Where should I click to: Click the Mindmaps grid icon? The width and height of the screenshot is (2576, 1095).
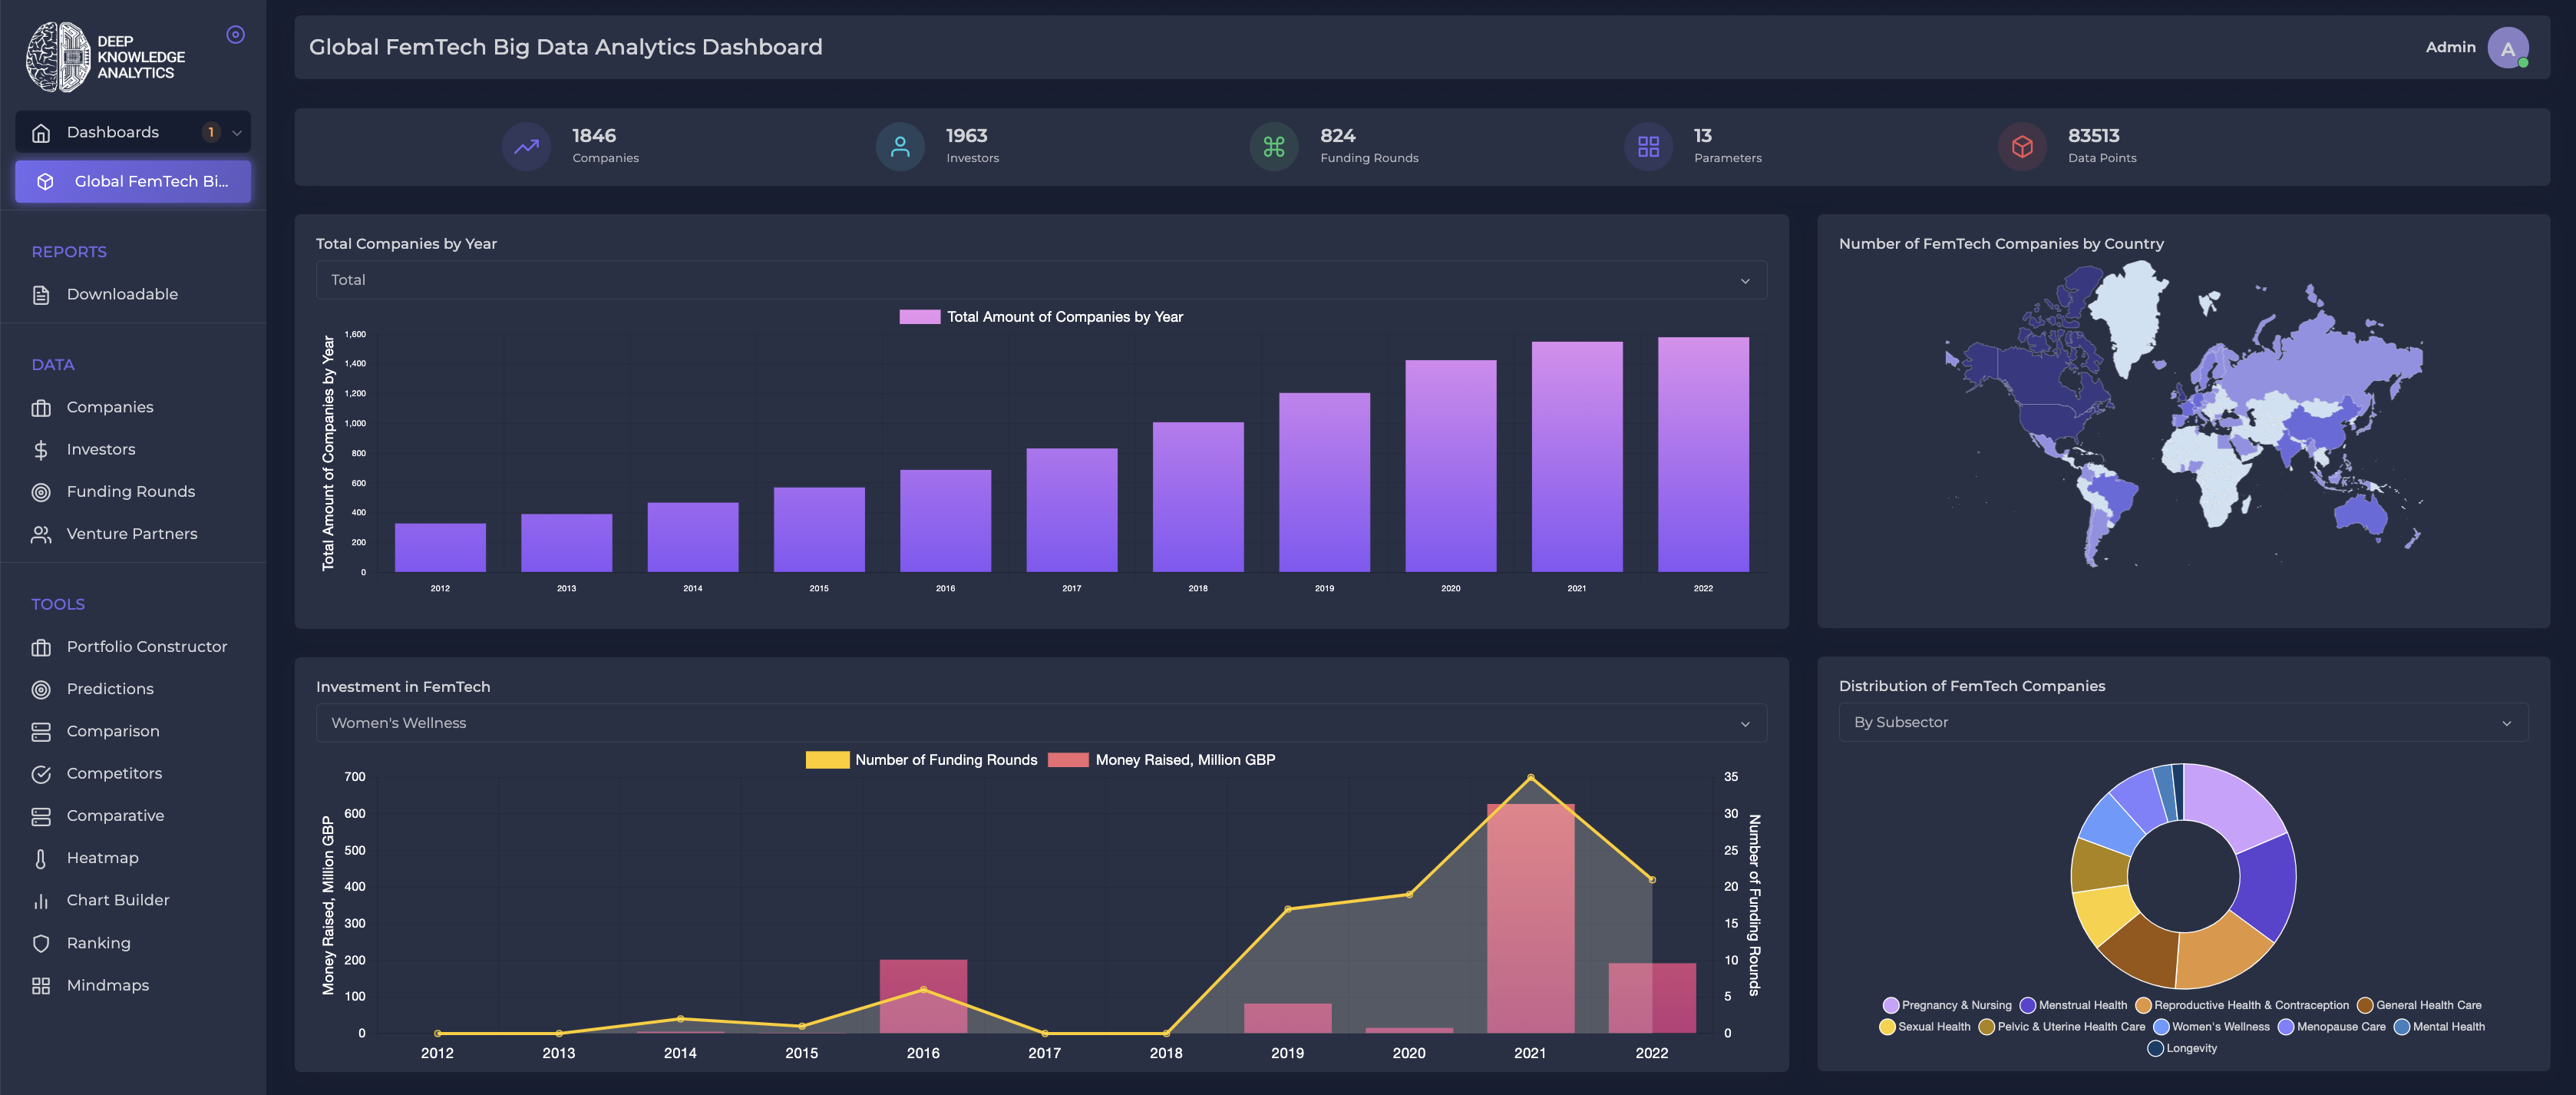pos(41,986)
